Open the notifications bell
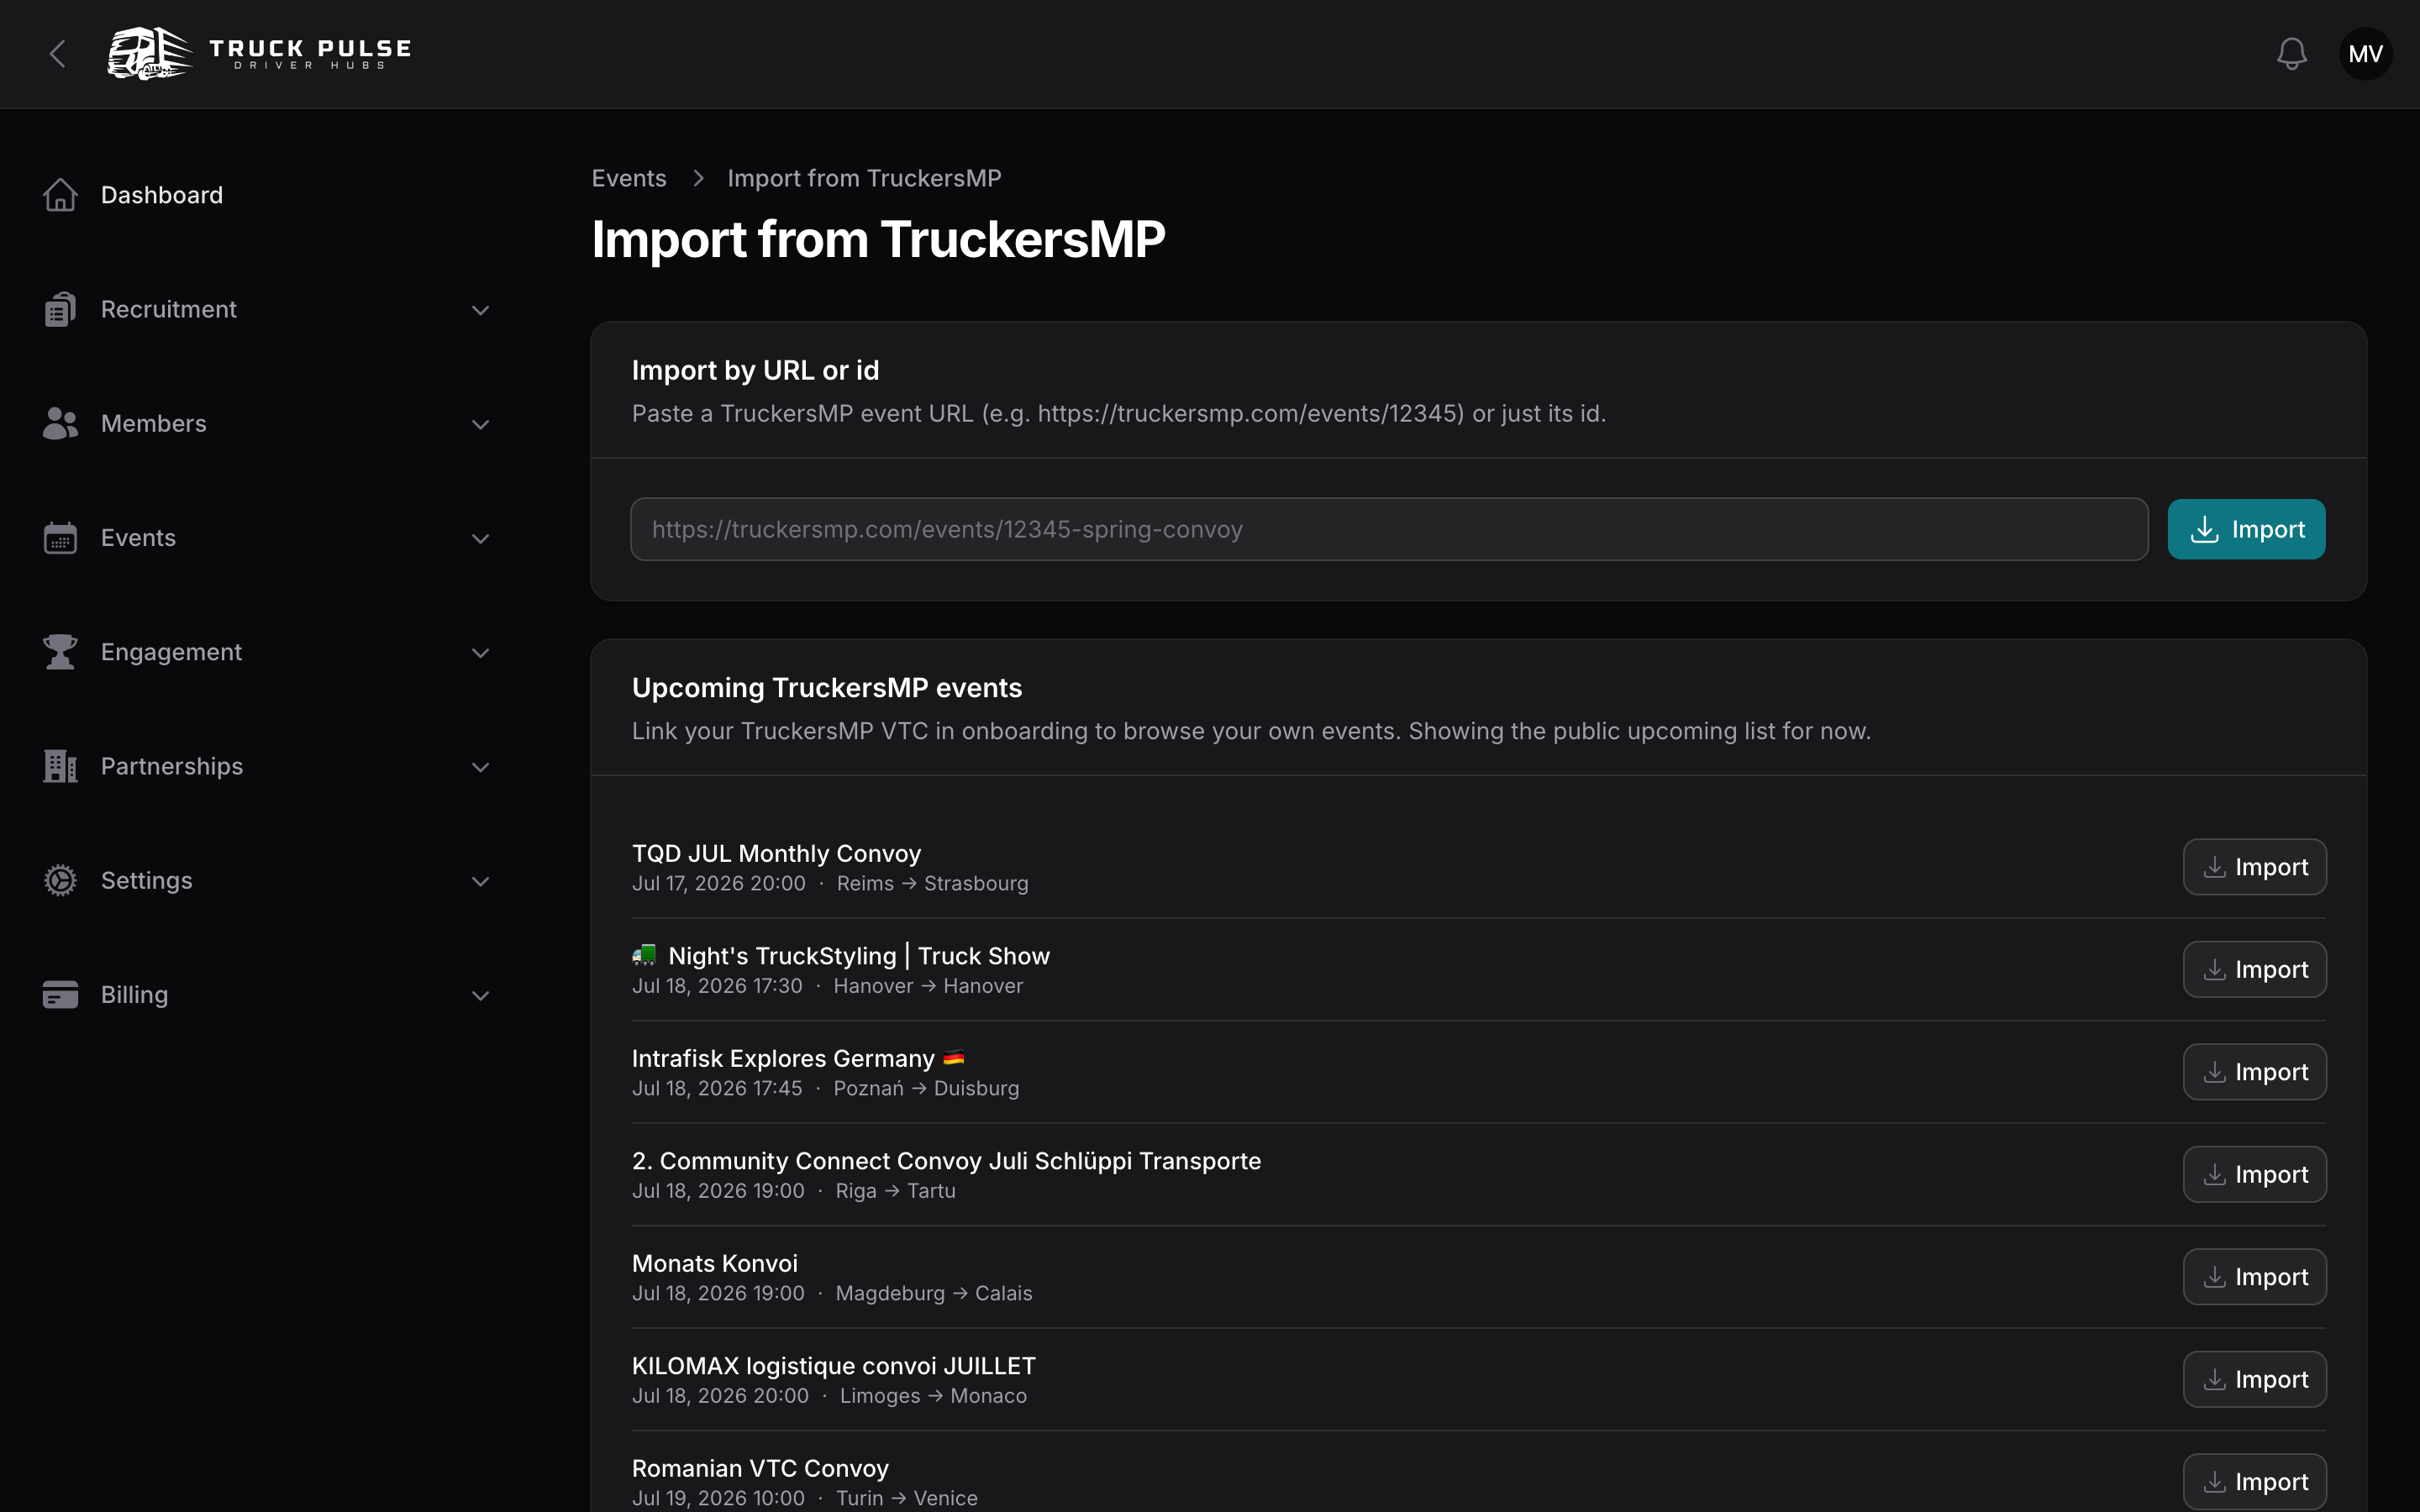Viewport: 2420px width, 1512px height. point(2291,54)
